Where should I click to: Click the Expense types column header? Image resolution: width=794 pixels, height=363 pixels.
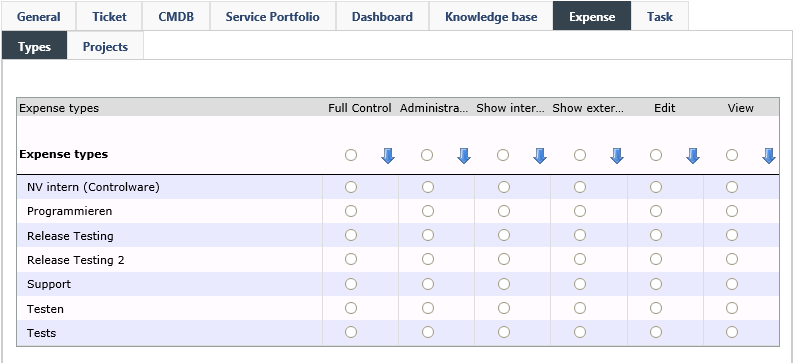(59, 108)
